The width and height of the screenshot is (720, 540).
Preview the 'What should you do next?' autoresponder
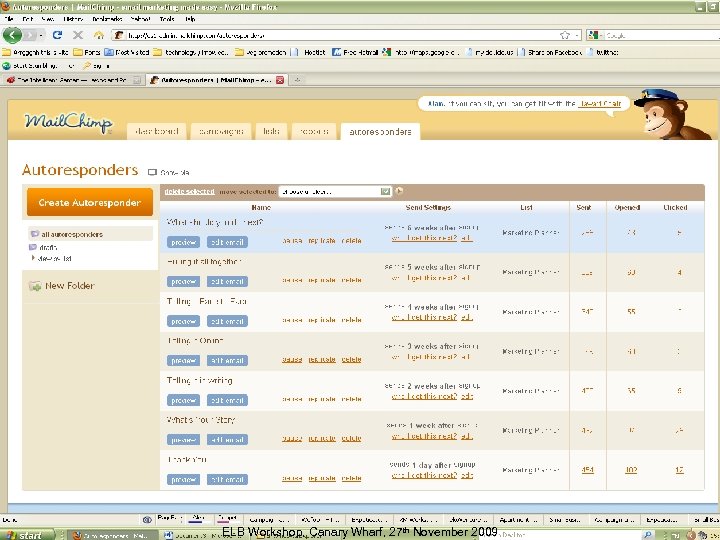183,242
